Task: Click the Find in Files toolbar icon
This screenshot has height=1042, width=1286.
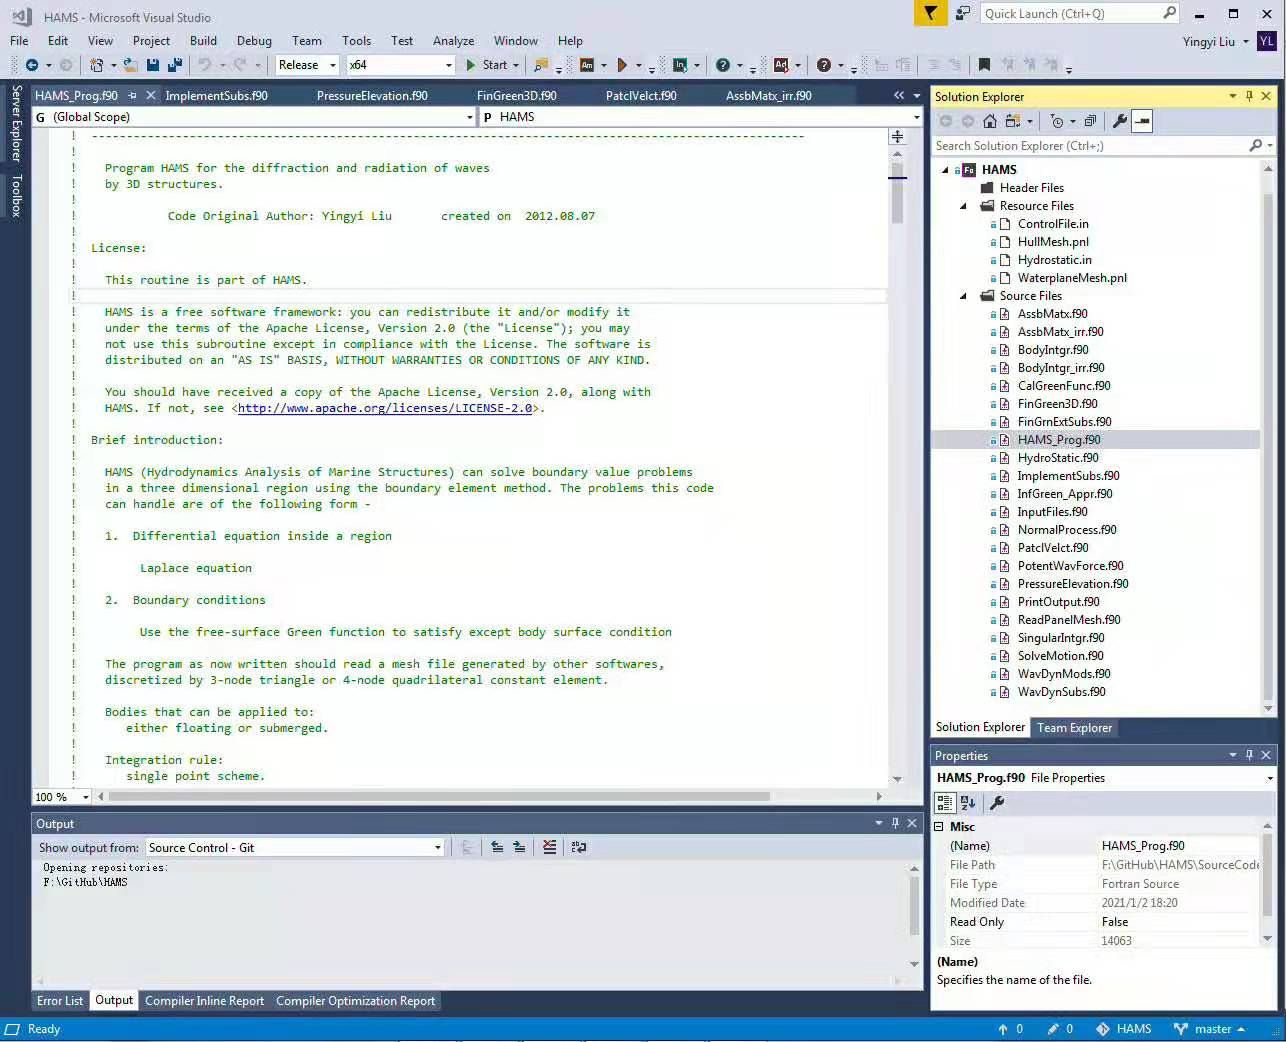Action: (x=541, y=65)
